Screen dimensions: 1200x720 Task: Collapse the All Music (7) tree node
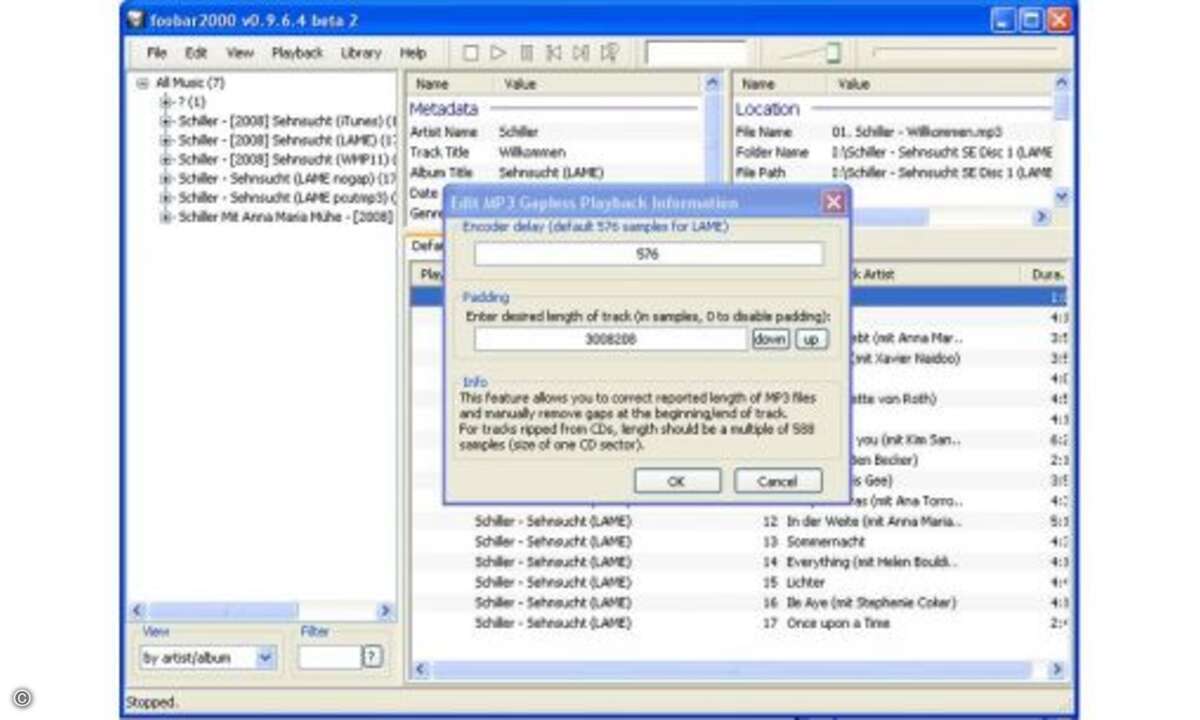143,84
